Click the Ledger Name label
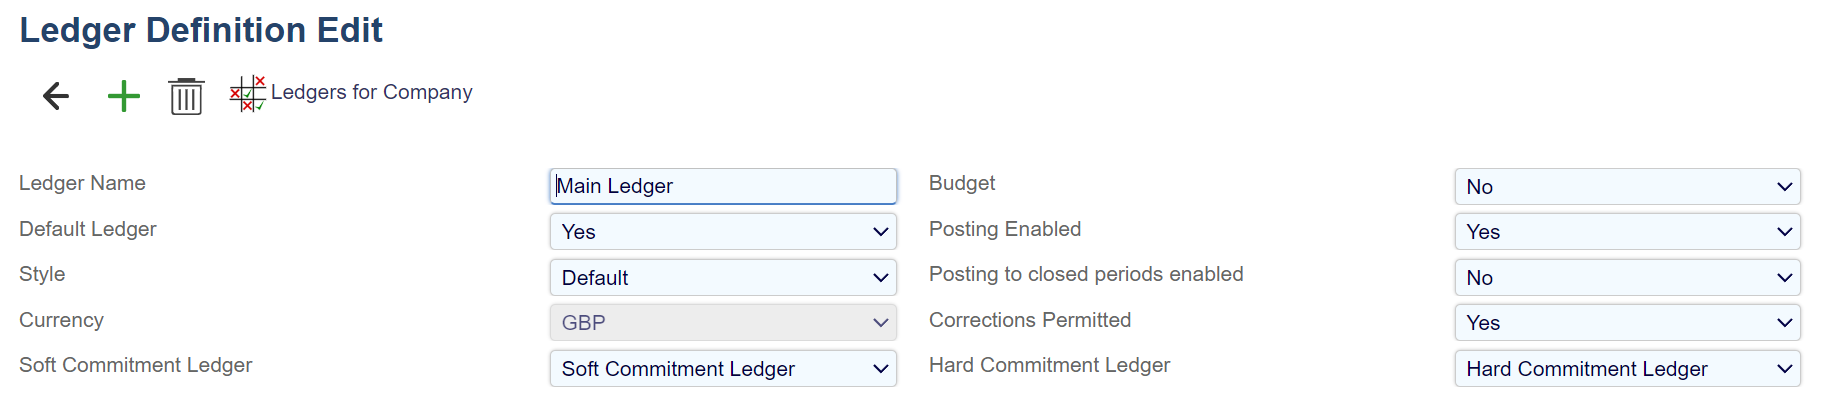Image resolution: width=1822 pixels, height=407 pixels. [82, 183]
